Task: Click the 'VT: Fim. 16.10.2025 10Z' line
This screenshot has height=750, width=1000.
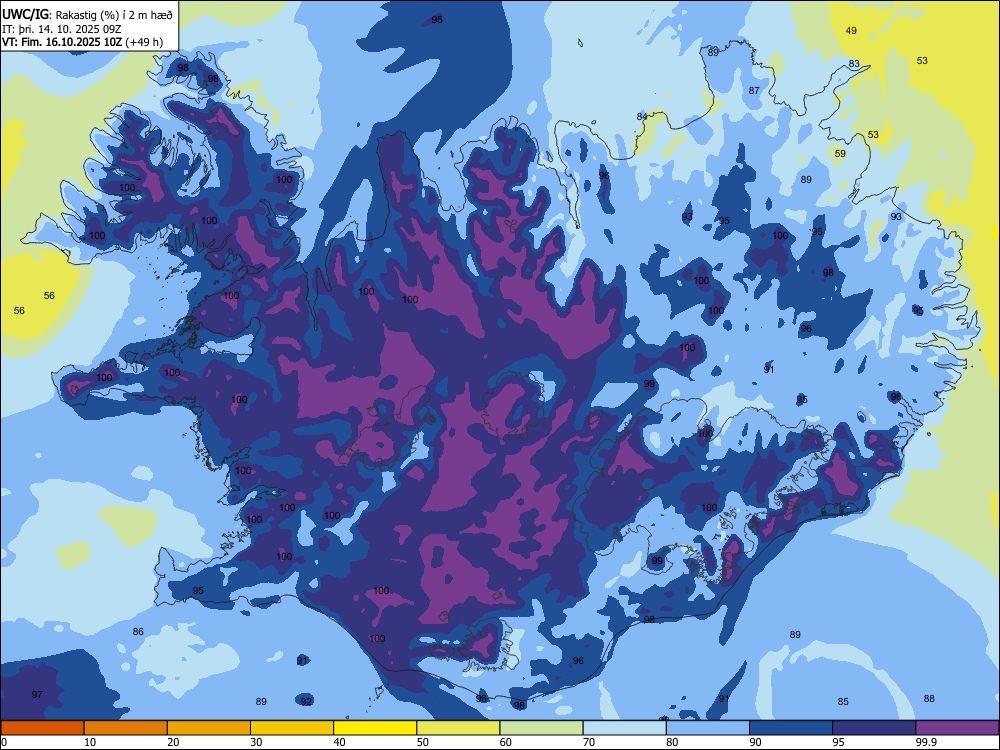Action: pos(62,43)
